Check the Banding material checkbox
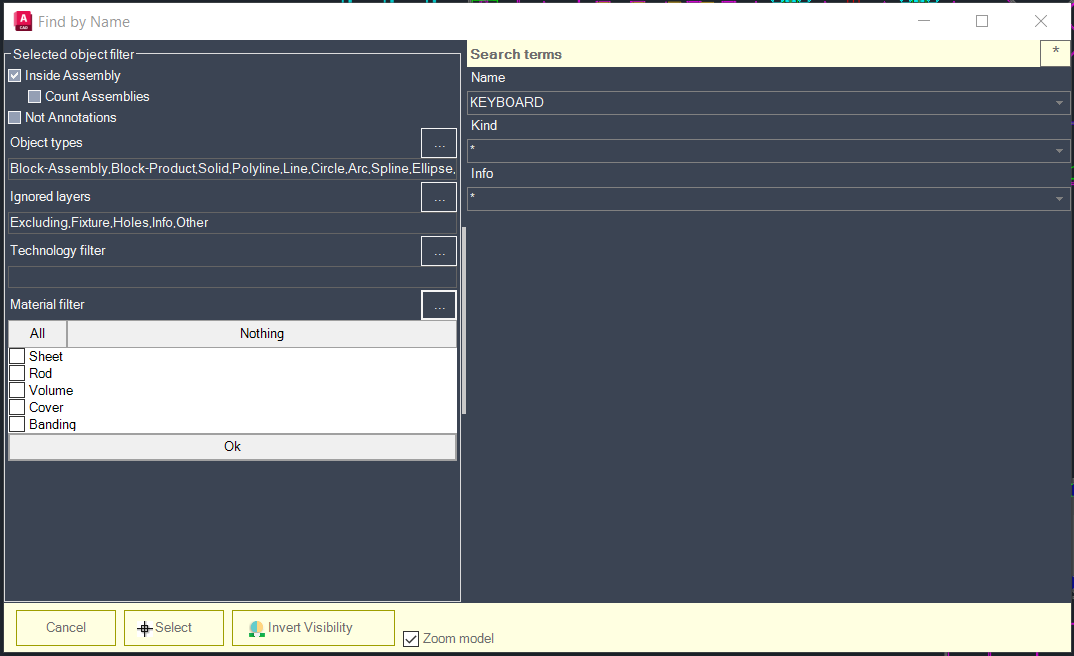The height and width of the screenshot is (656, 1074). point(17,425)
